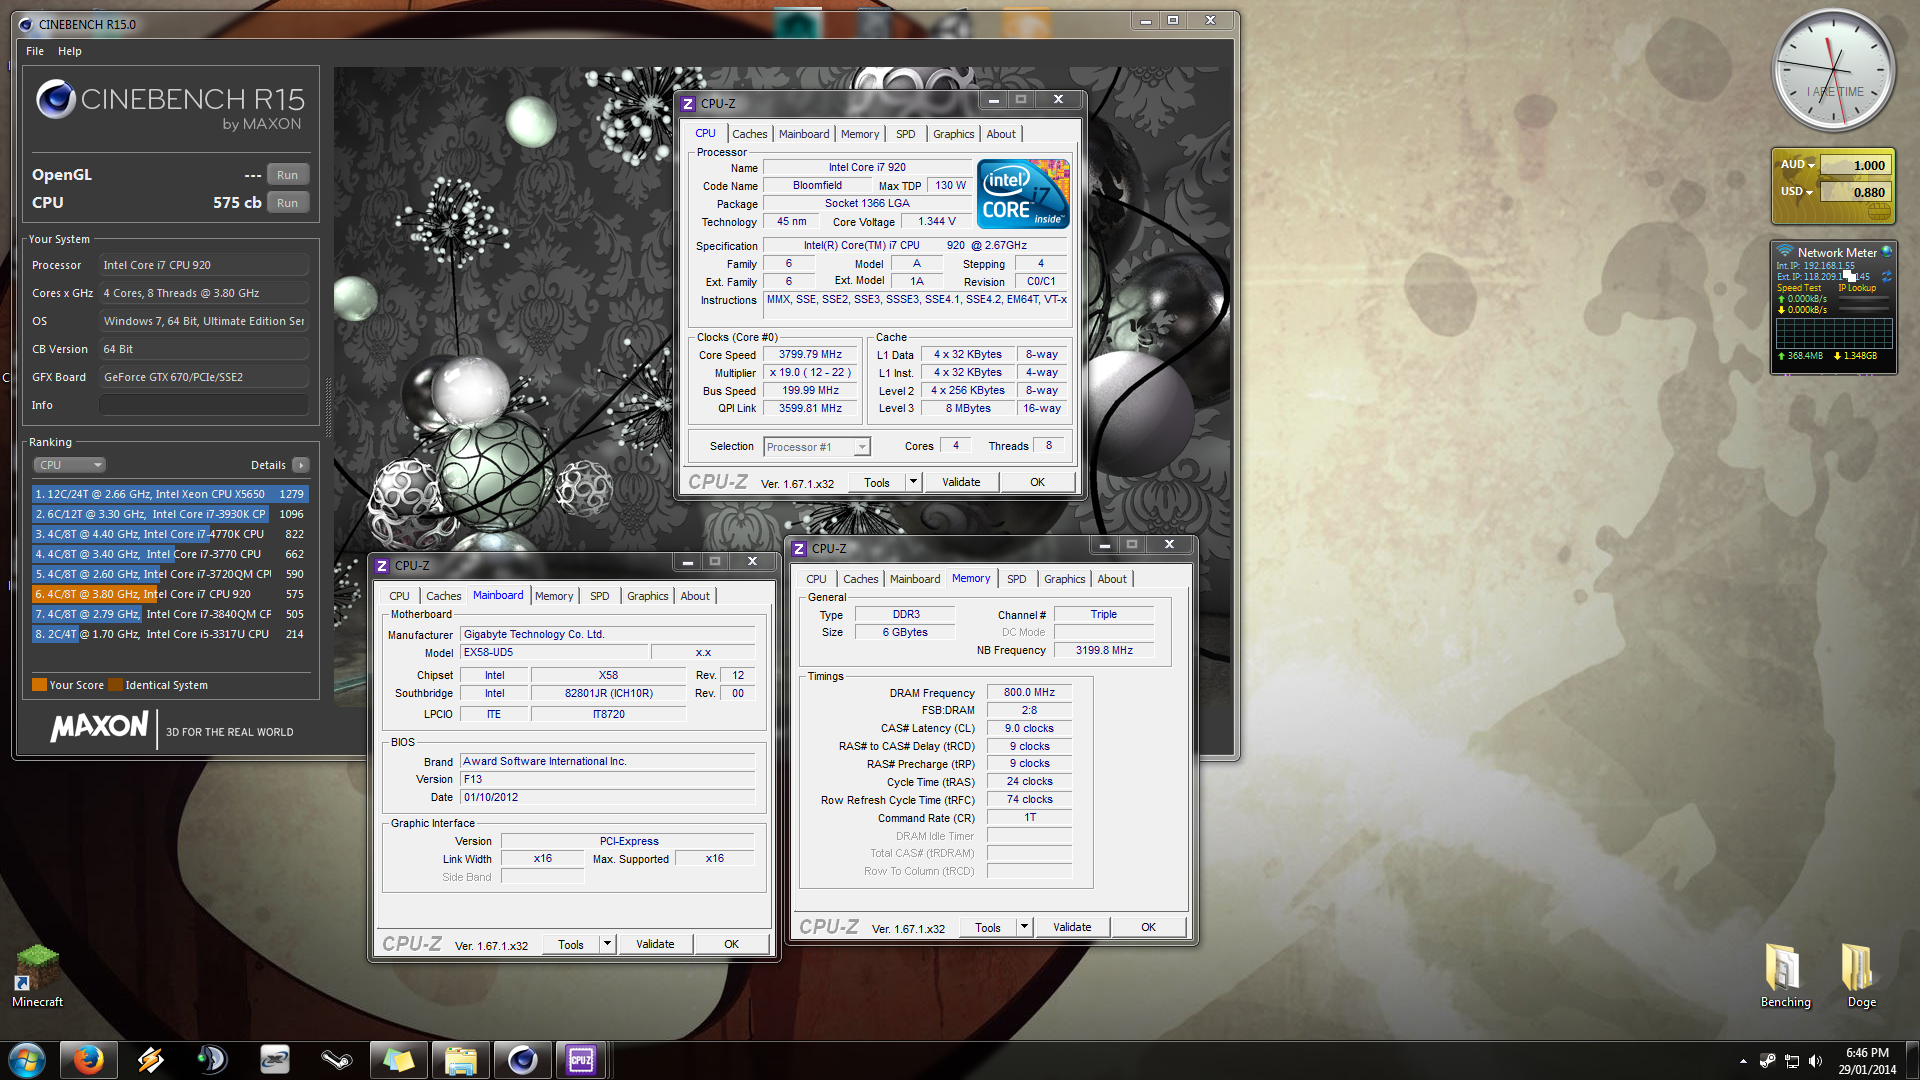The height and width of the screenshot is (1080, 1920).
Task: Click the Network Meter globe icon
Action: pos(1886,252)
